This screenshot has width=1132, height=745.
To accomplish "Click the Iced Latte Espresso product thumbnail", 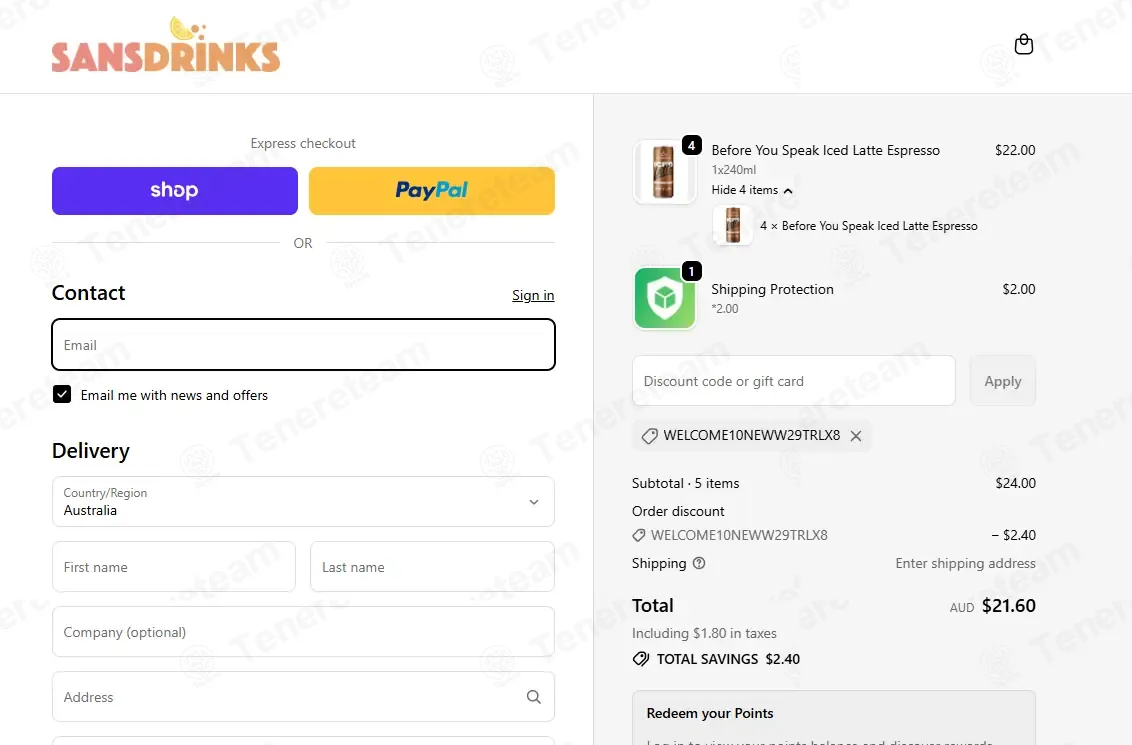I will (x=663, y=172).
